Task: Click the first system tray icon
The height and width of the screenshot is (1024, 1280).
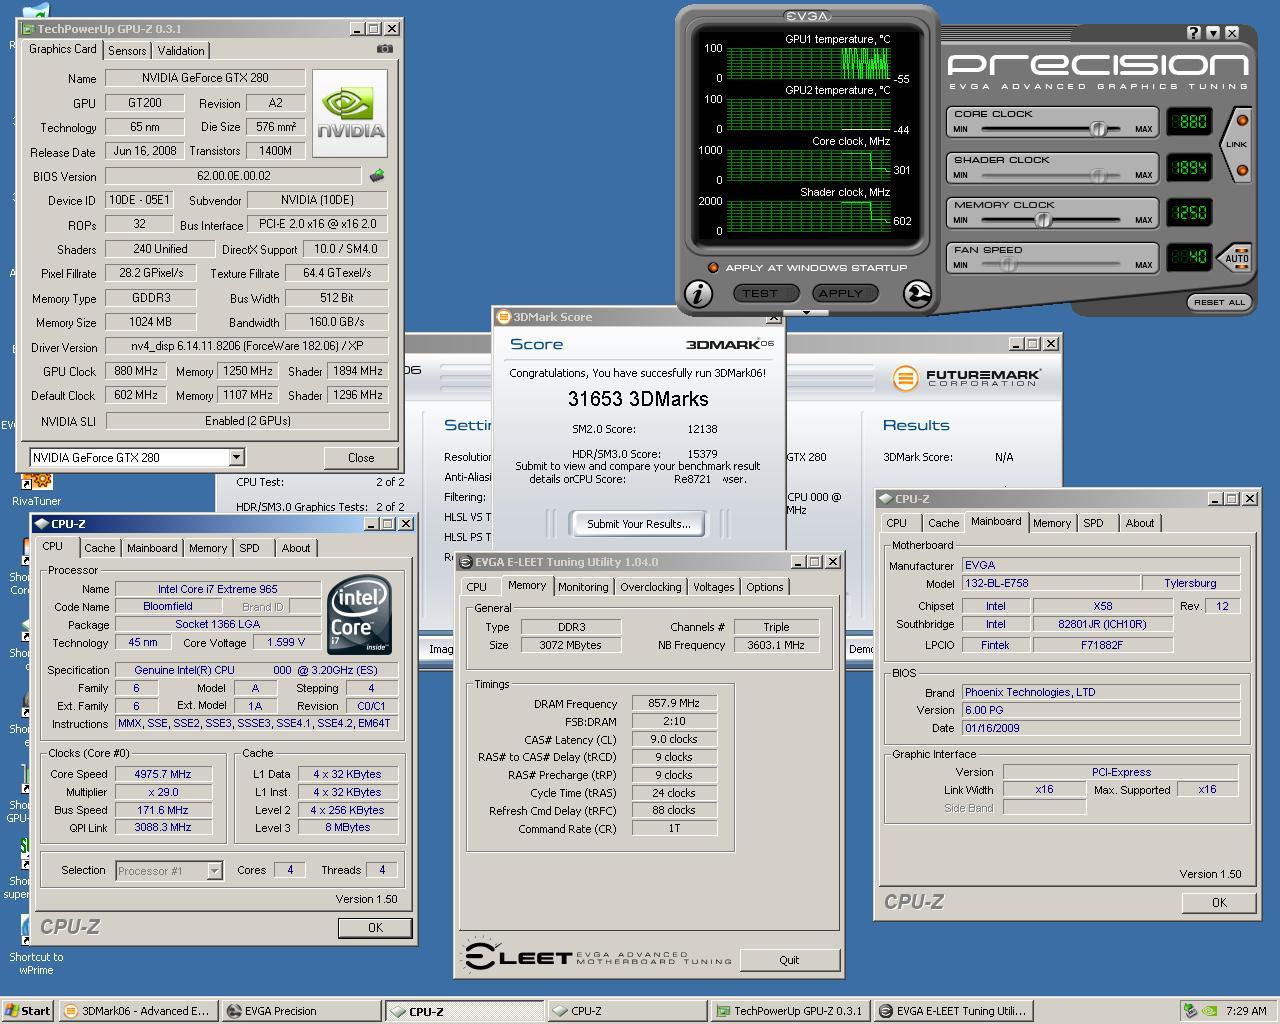Action: pos(1190,1011)
